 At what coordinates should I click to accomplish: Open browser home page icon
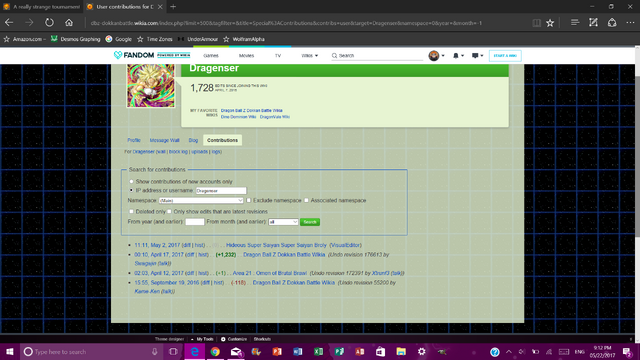[69, 23]
